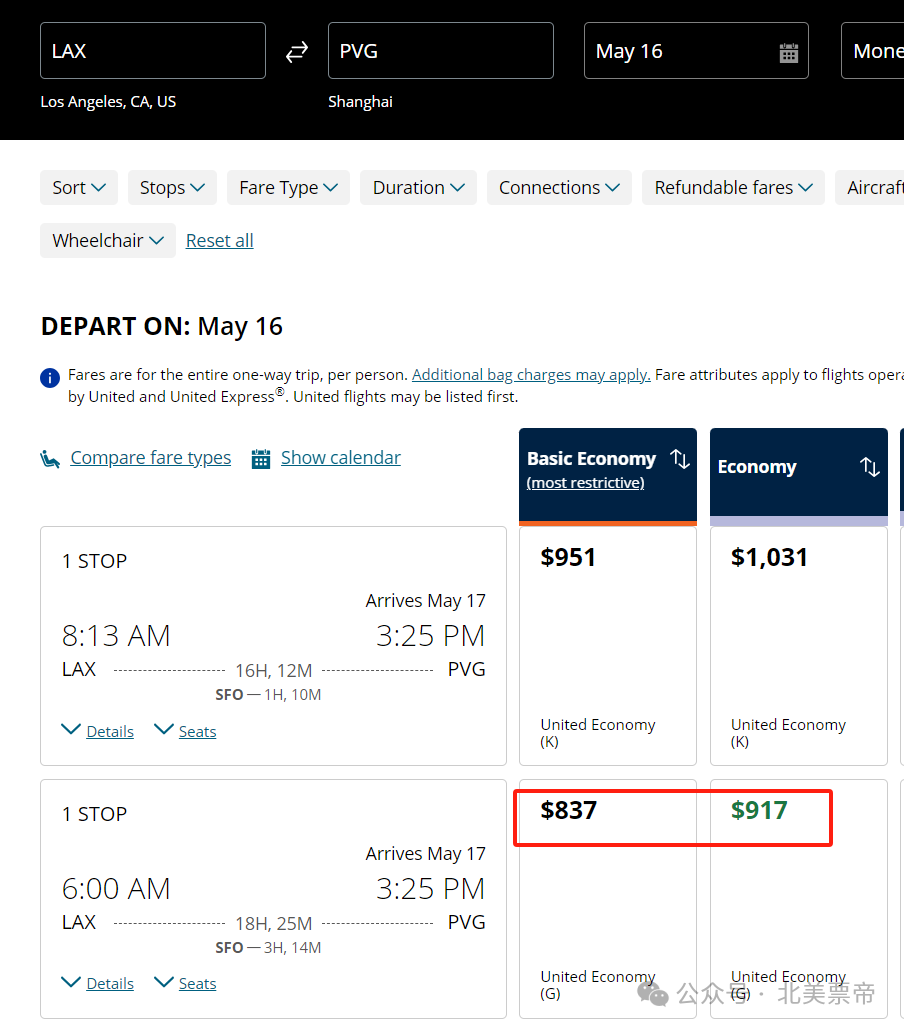This screenshot has height=1029, width=904.
Task: Open the Stops filter dropdown
Action: [172, 188]
